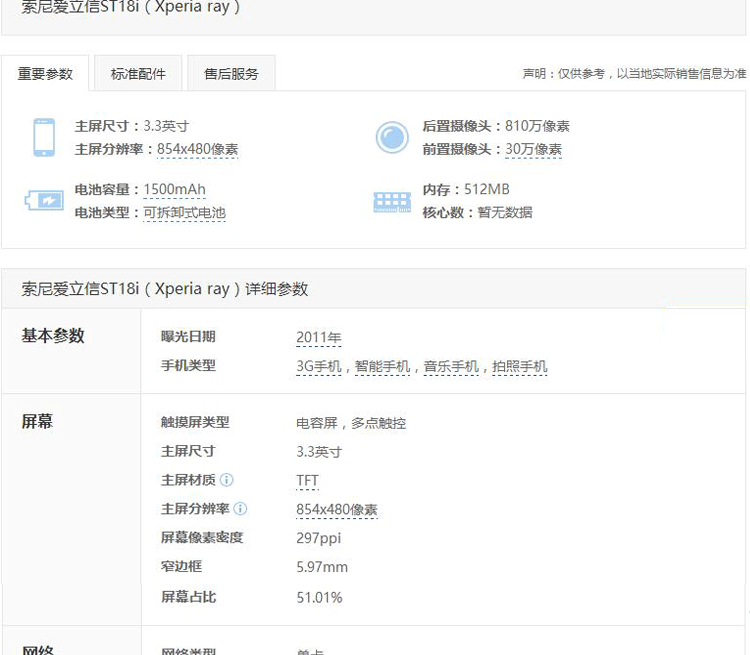
Task: Click the battery capacity icon
Action: (44, 200)
